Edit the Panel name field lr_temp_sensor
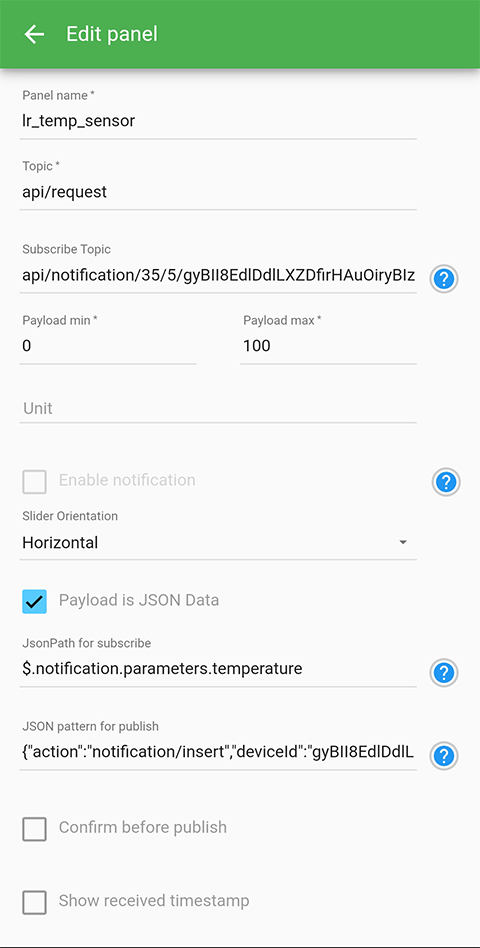This screenshot has width=480, height=948. [218, 122]
